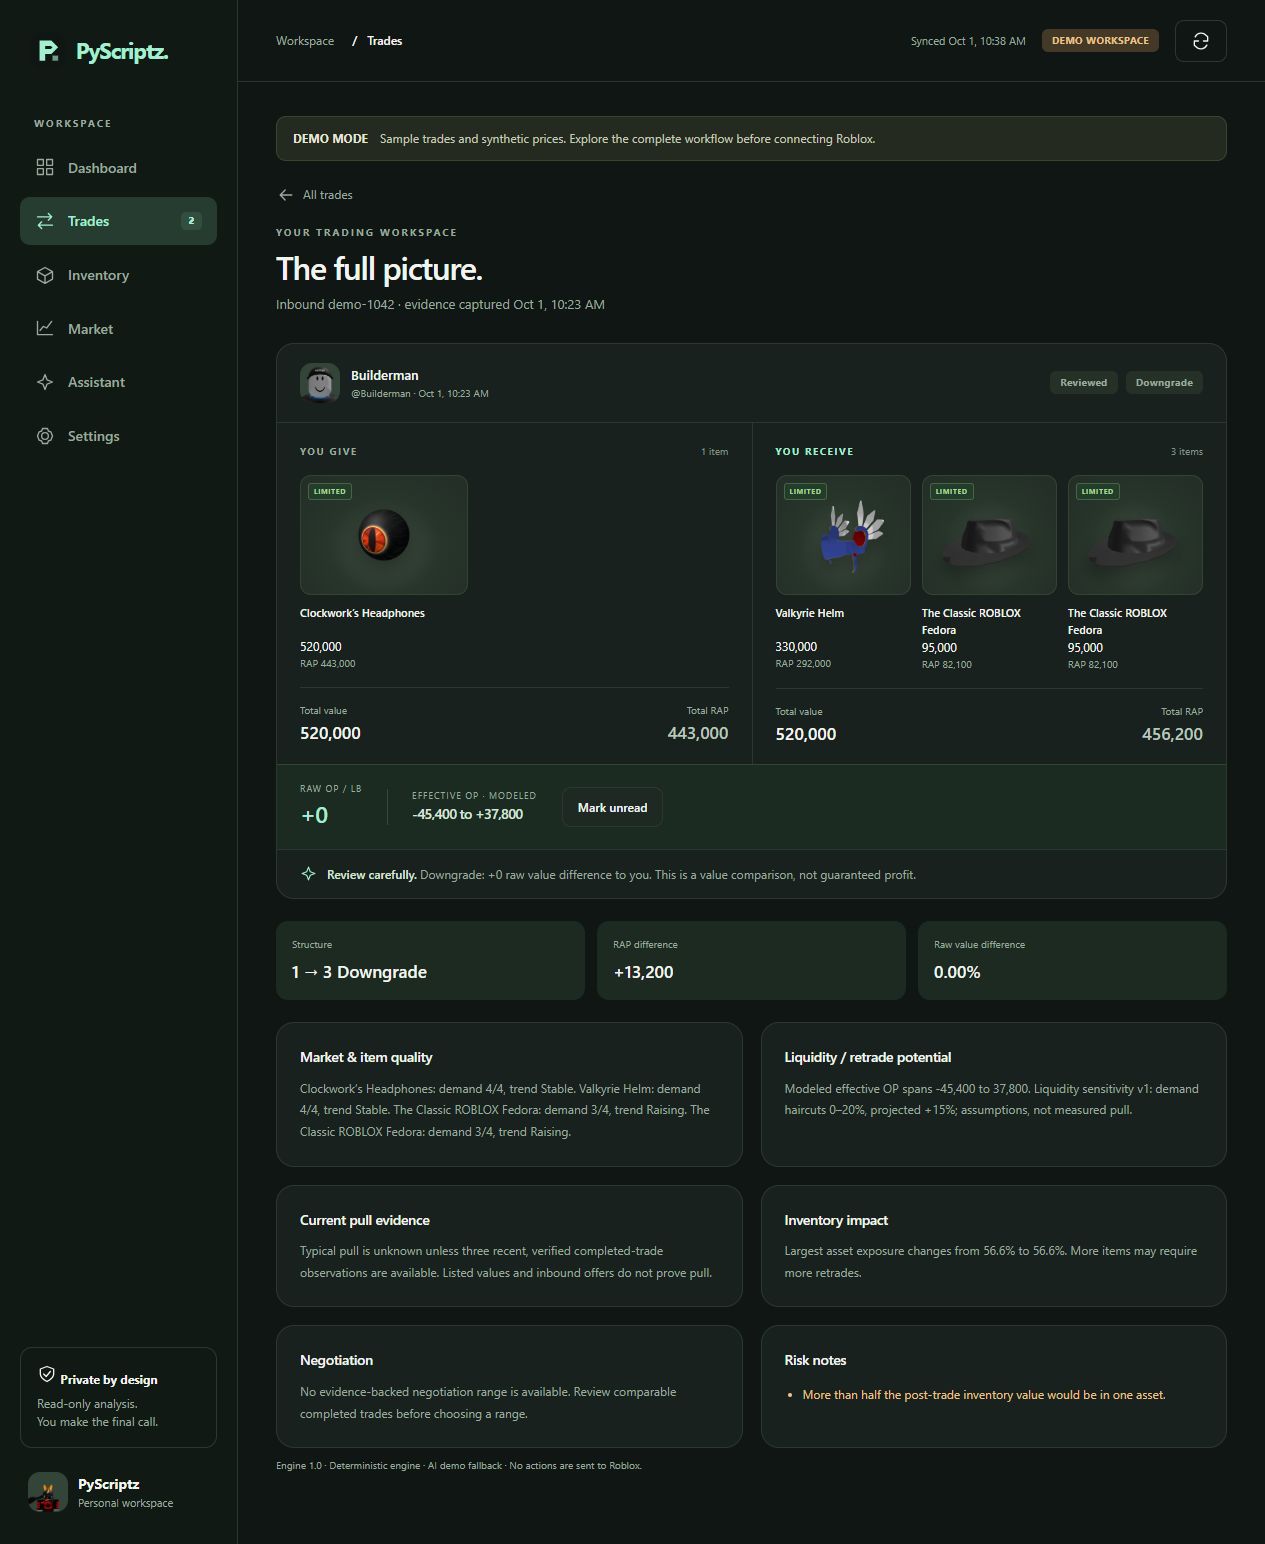This screenshot has height=1544, width=1265.
Task: Click the Total RAP value 456,200
Action: (1172, 734)
